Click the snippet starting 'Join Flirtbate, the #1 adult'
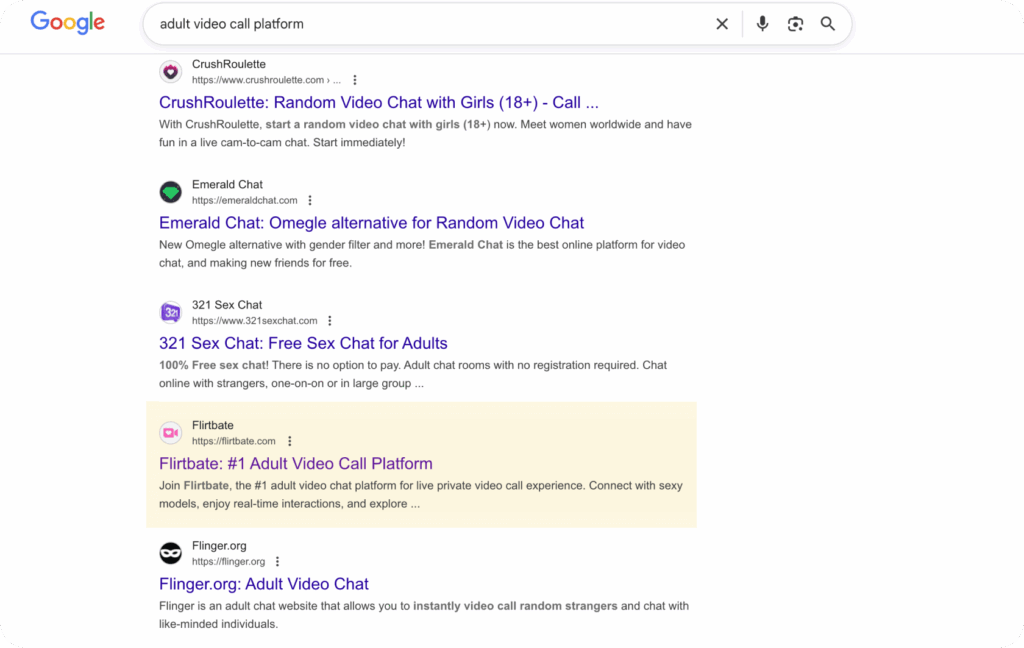Screen dimensions: 1024x648 pyautogui.click(x=421, y=494)
